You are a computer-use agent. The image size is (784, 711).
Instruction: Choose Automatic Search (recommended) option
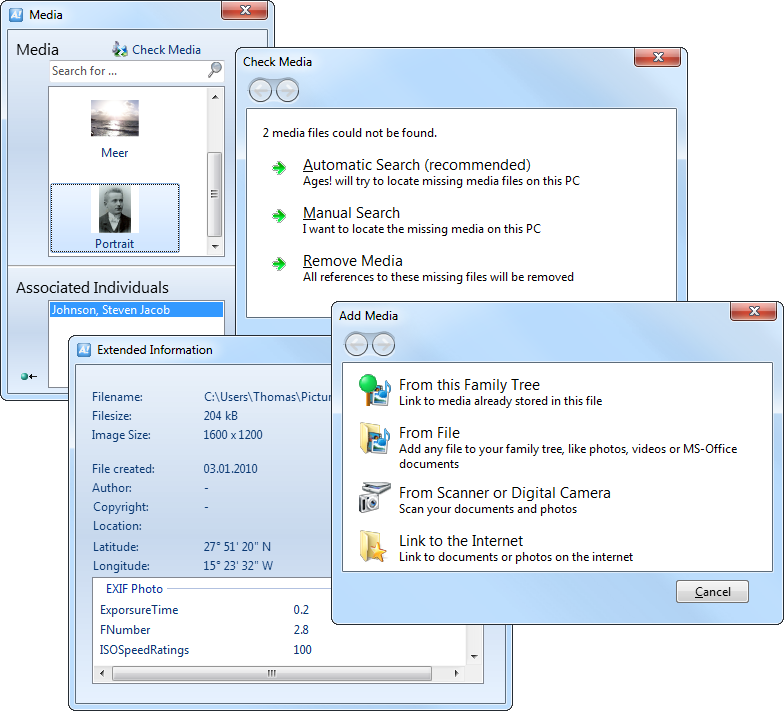point(416,165)
